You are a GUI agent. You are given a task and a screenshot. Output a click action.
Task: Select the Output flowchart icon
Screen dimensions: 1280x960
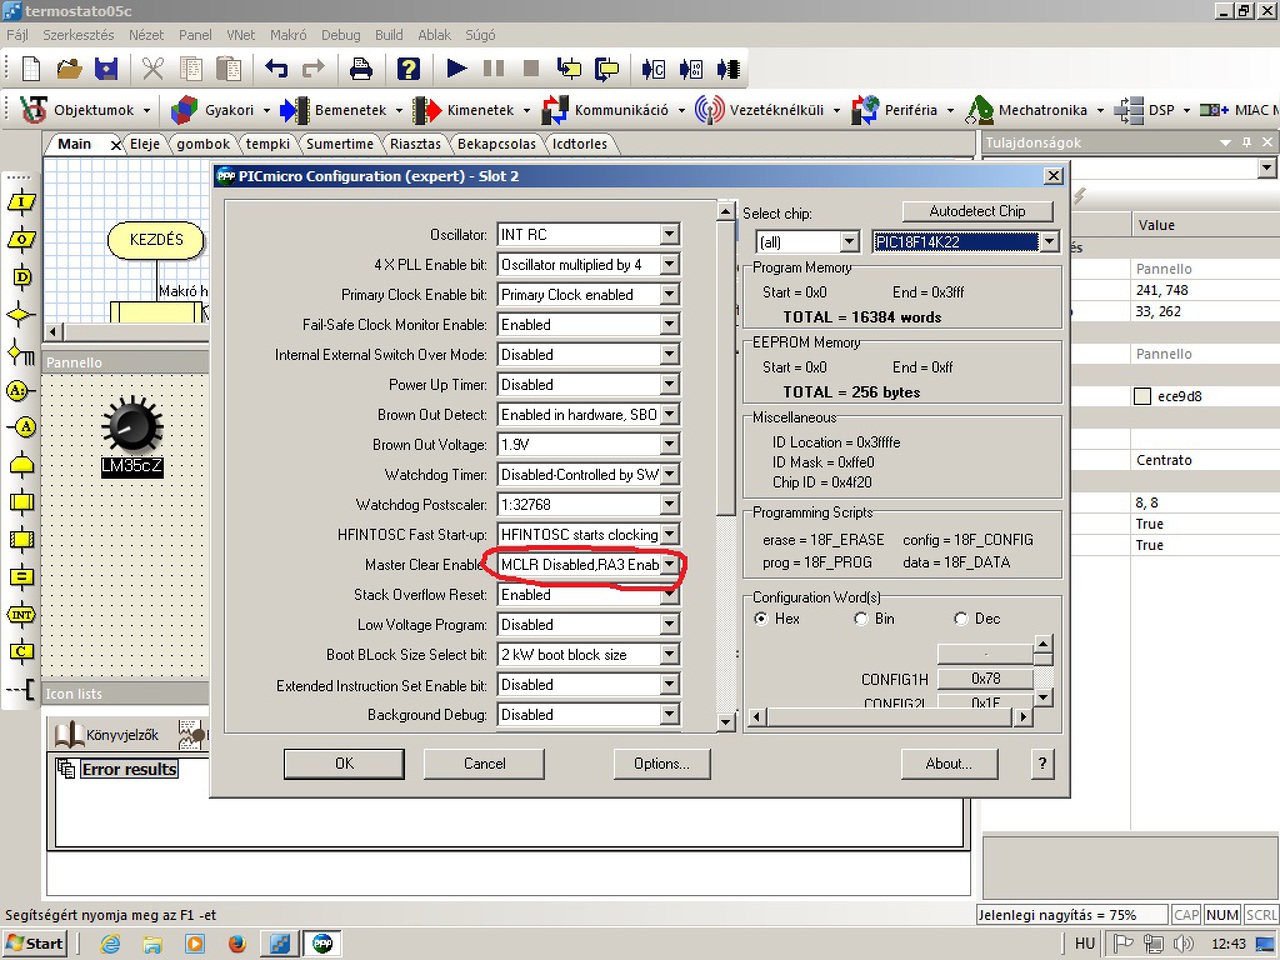21,240
